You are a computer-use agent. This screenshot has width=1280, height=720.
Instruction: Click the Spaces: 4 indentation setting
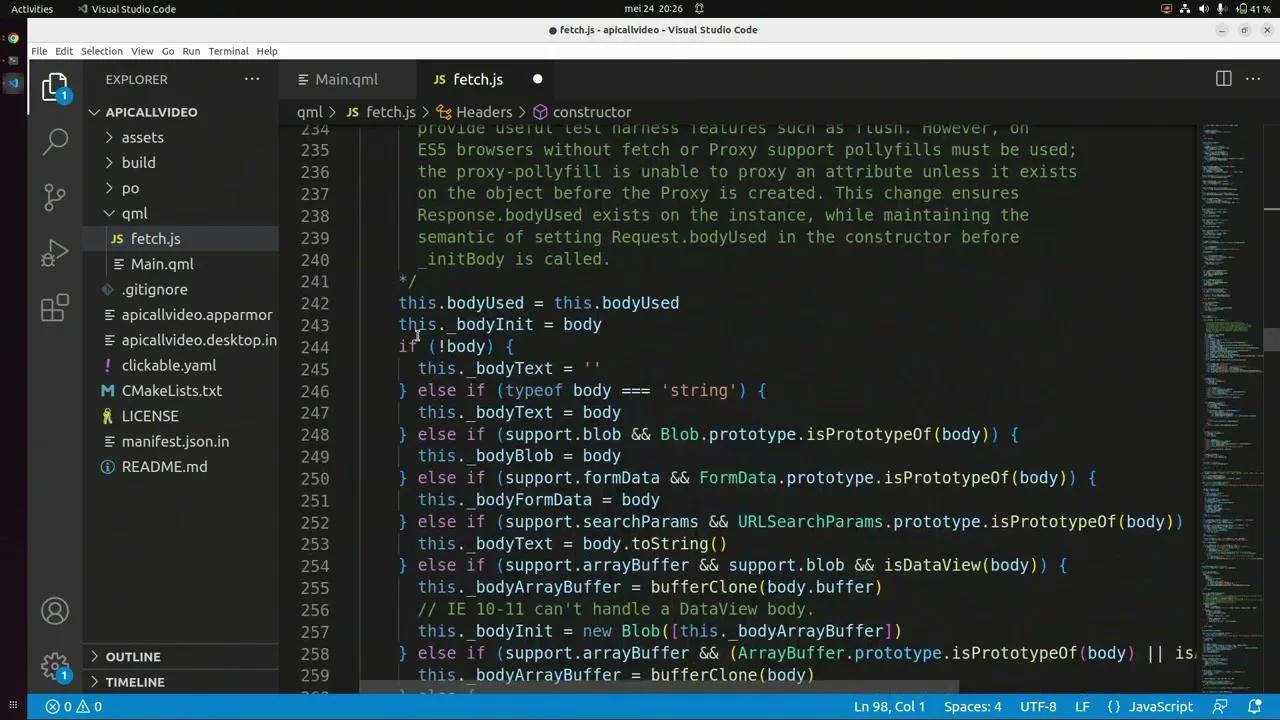972,707
